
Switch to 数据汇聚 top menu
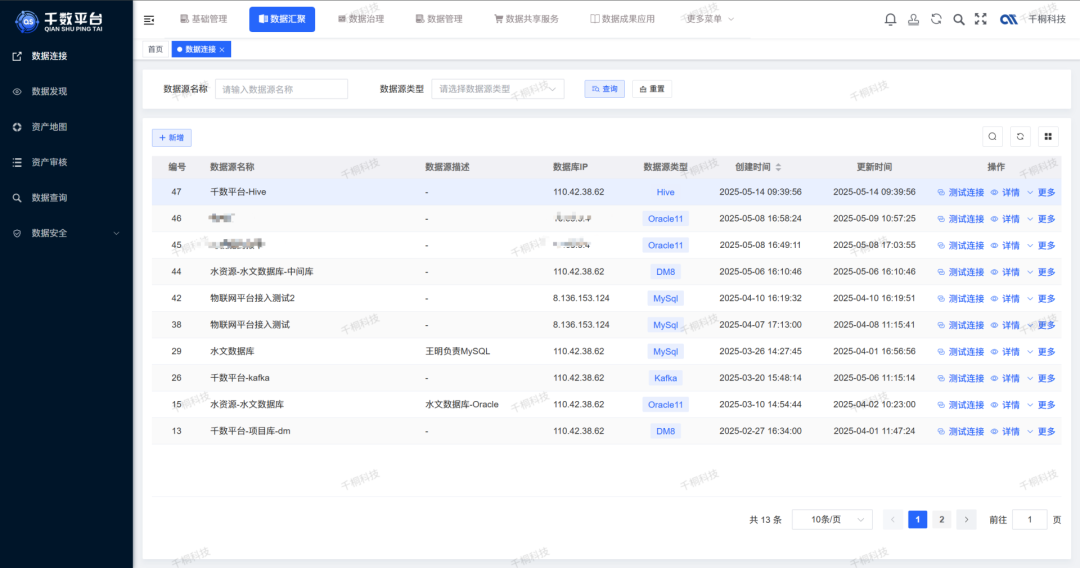[282, 19]
